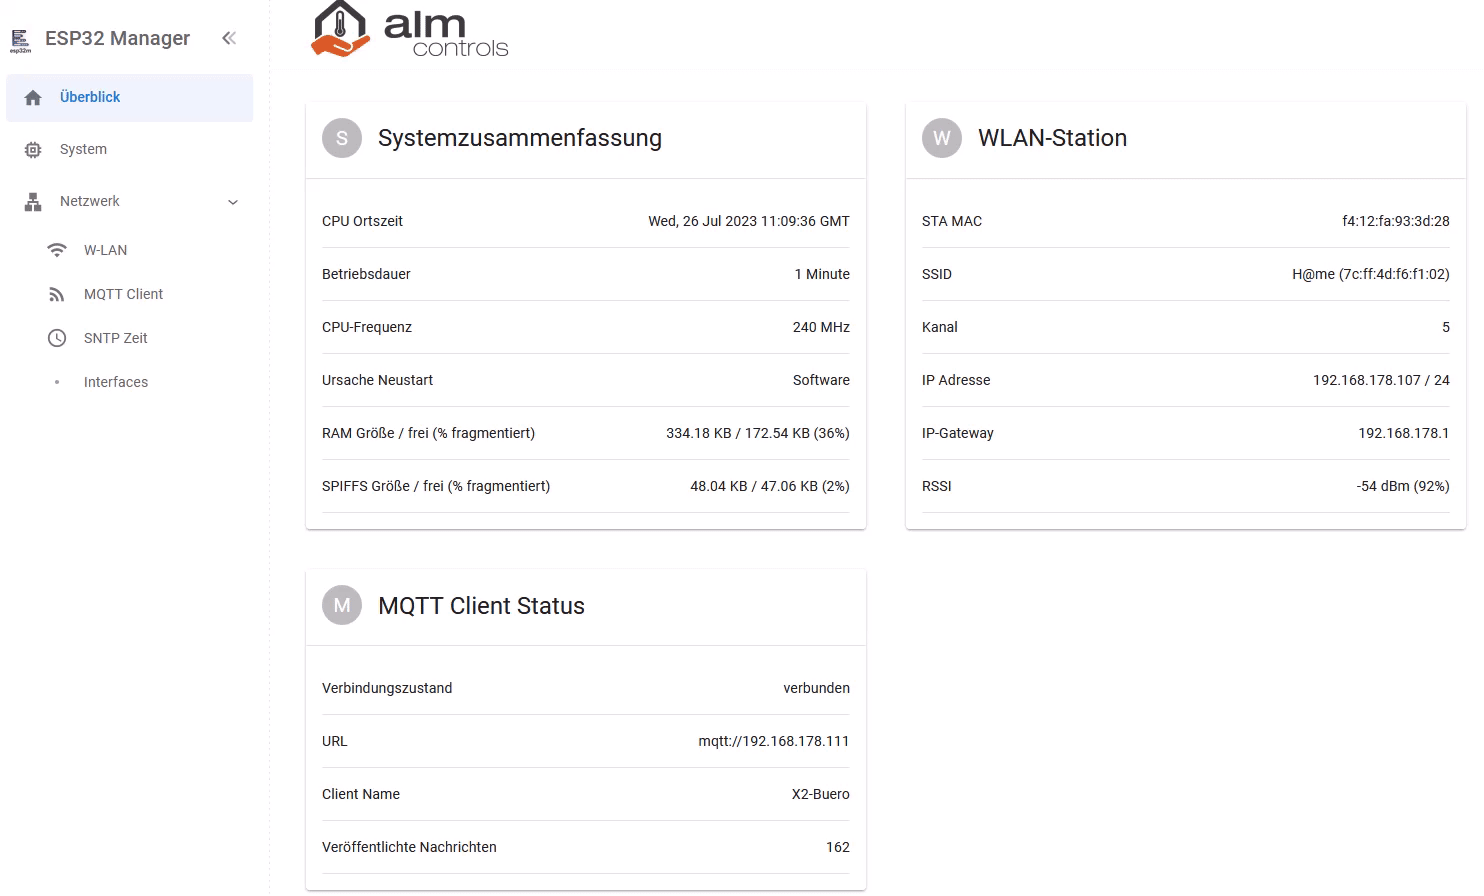Click the ESP32 Manager logo icon
1484x896 pixels.
coord(21,40)
